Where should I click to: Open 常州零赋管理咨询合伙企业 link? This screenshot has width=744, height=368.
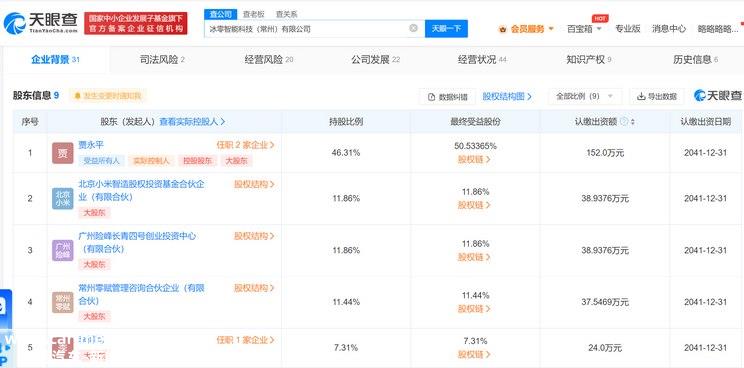141,294
